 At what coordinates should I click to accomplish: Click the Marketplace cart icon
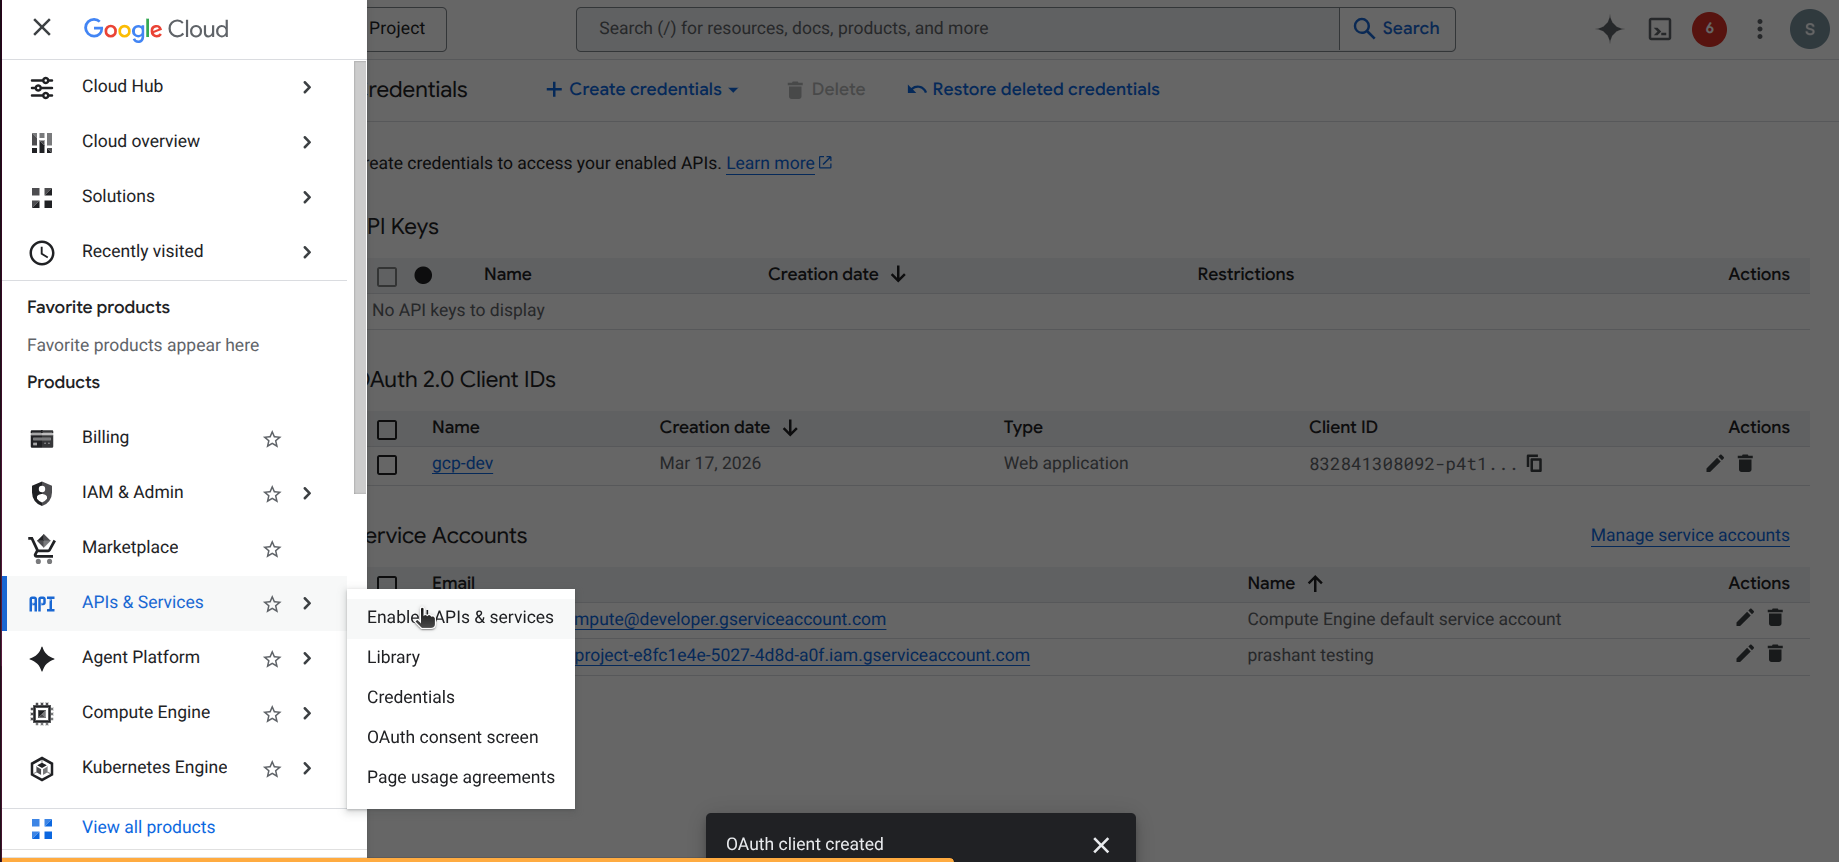tap(42, 548)
